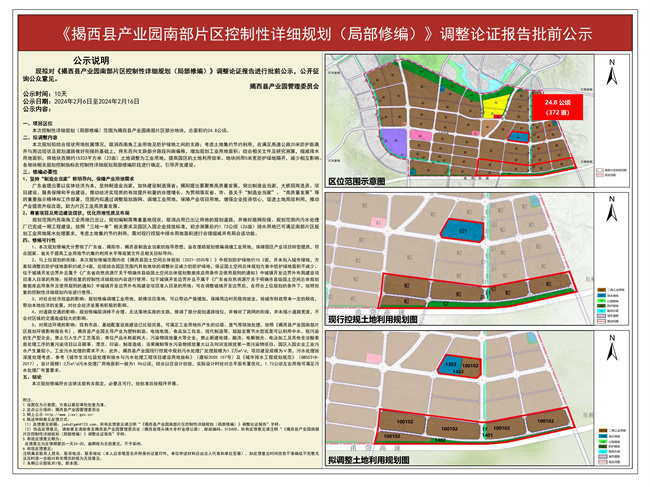Click the yellow parcel on location map
The width and height of the screenshot is (650, 487).
(x=494, y=103)
